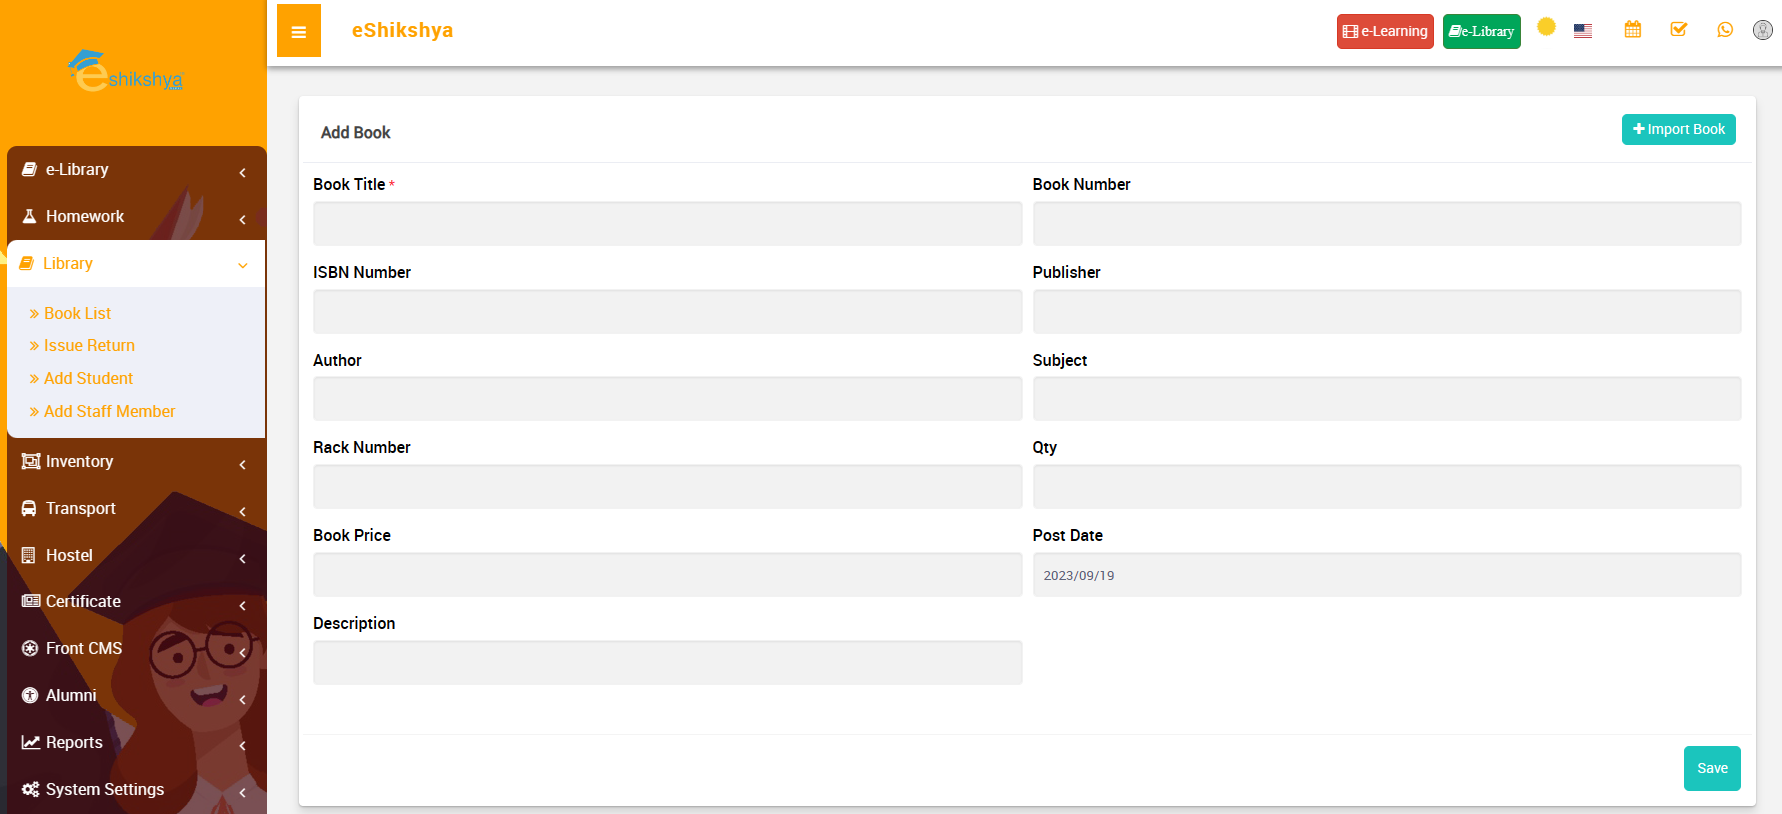The width and height of the screenshot is (1782, 814).
Task: Click the calendar icon in top bar
Action: pyautogui.click(x=1632, y=30)
